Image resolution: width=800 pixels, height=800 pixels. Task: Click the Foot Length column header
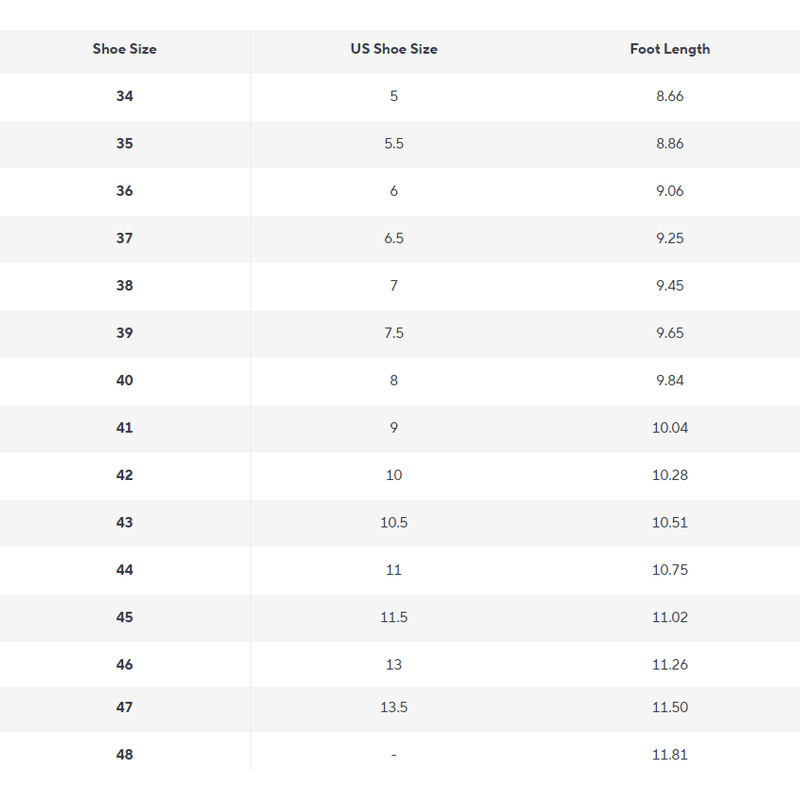pos(669,49)
